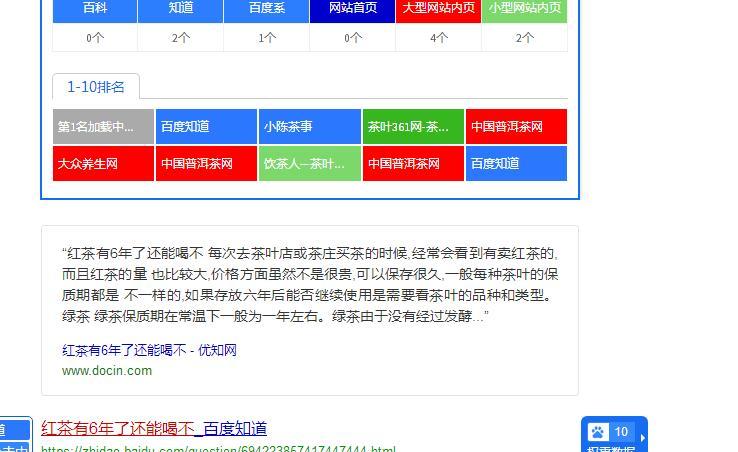
Task: Open the 百度知道 cell below 中国普洱茶网
Action: click(516, 163)
